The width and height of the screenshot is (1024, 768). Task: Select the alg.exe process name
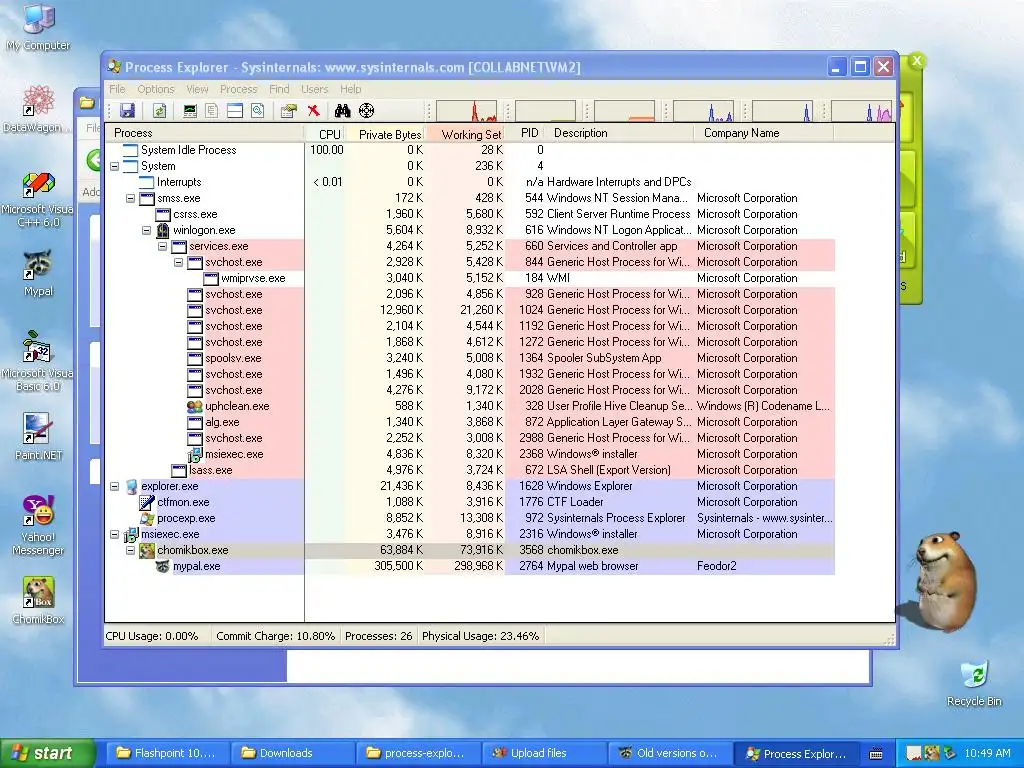point(222,423)
